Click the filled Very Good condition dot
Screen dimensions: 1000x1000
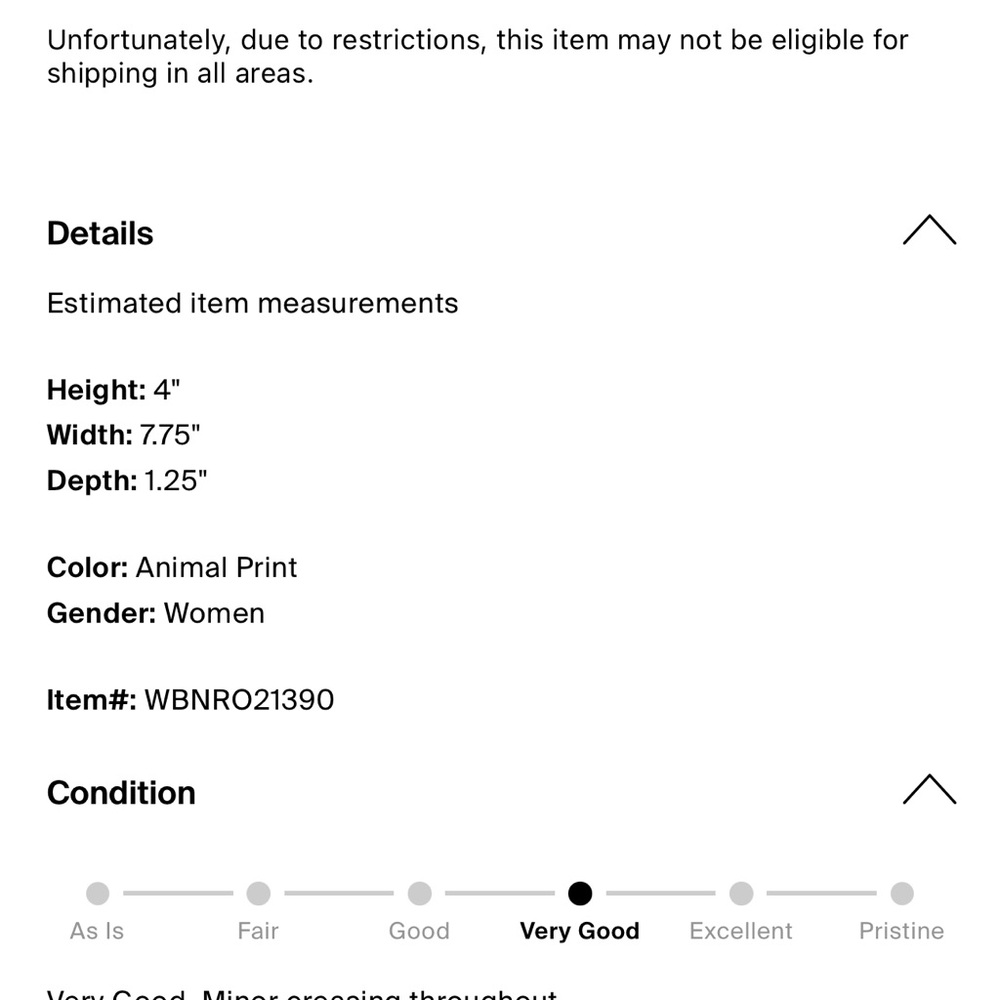pyautogui.click(x=580, y=893)
